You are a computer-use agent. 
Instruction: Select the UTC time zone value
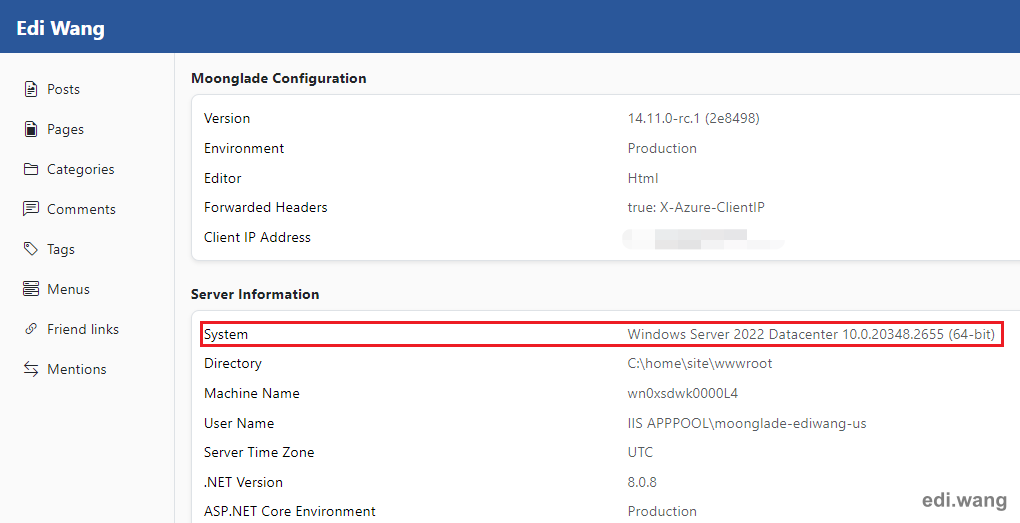point(640,453)
